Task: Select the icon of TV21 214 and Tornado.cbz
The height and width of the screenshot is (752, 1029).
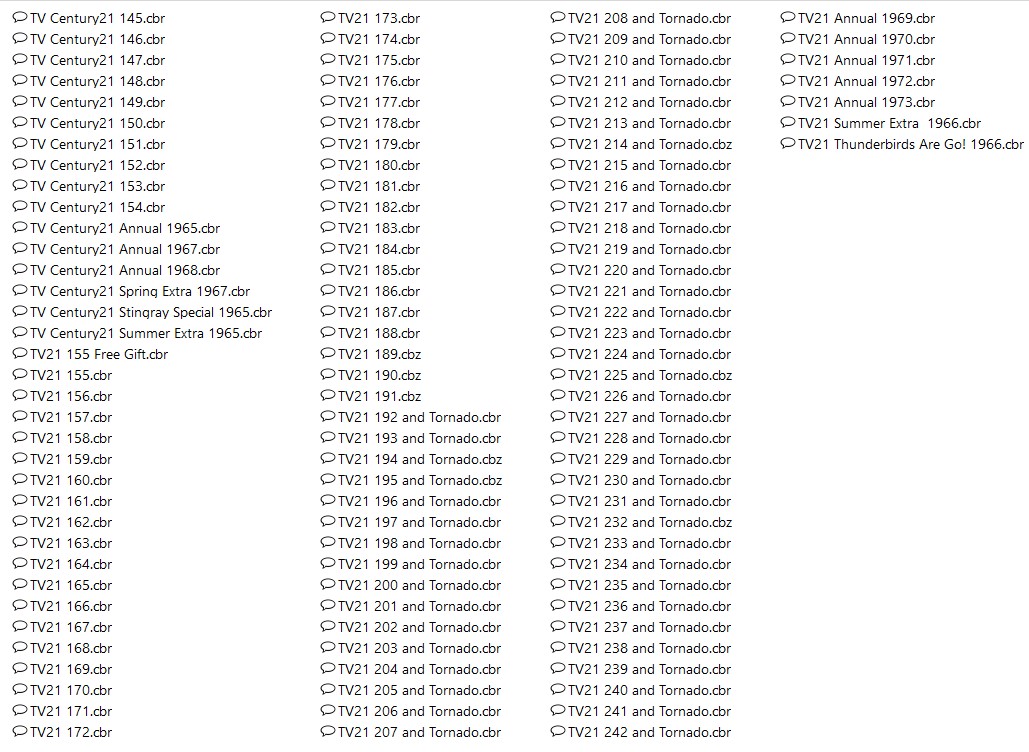Action: [558, 144]
